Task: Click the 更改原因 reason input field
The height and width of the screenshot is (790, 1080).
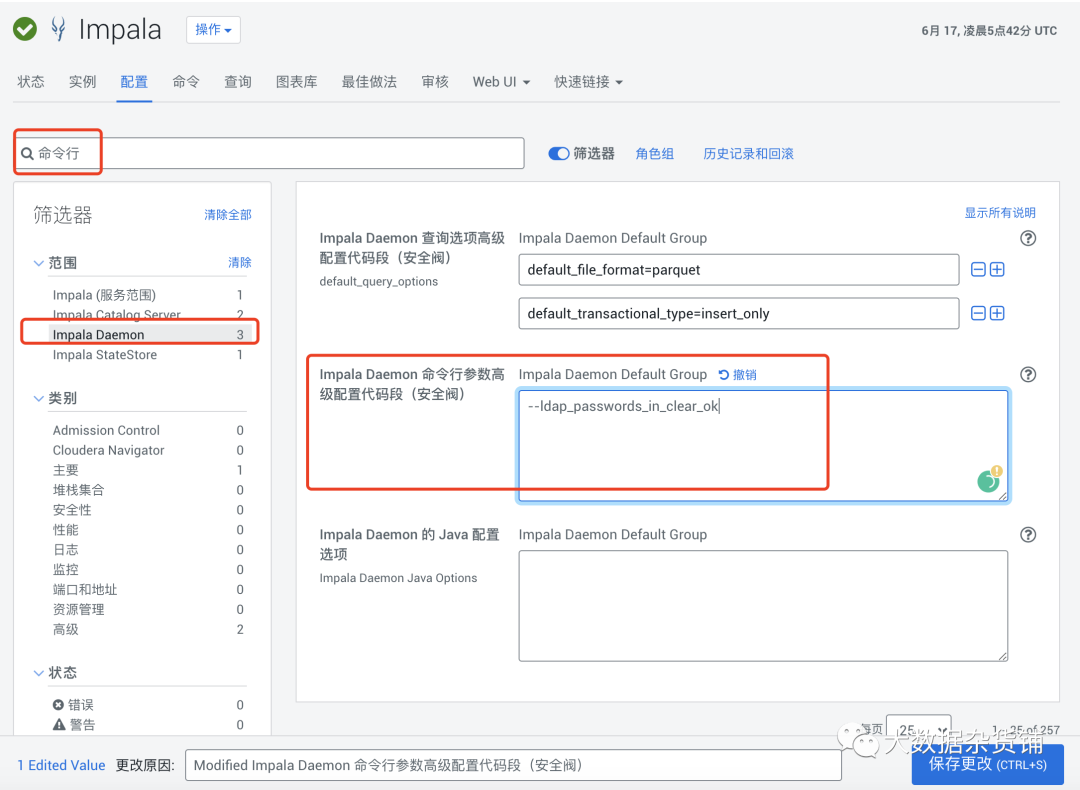Action: (513, 765)
